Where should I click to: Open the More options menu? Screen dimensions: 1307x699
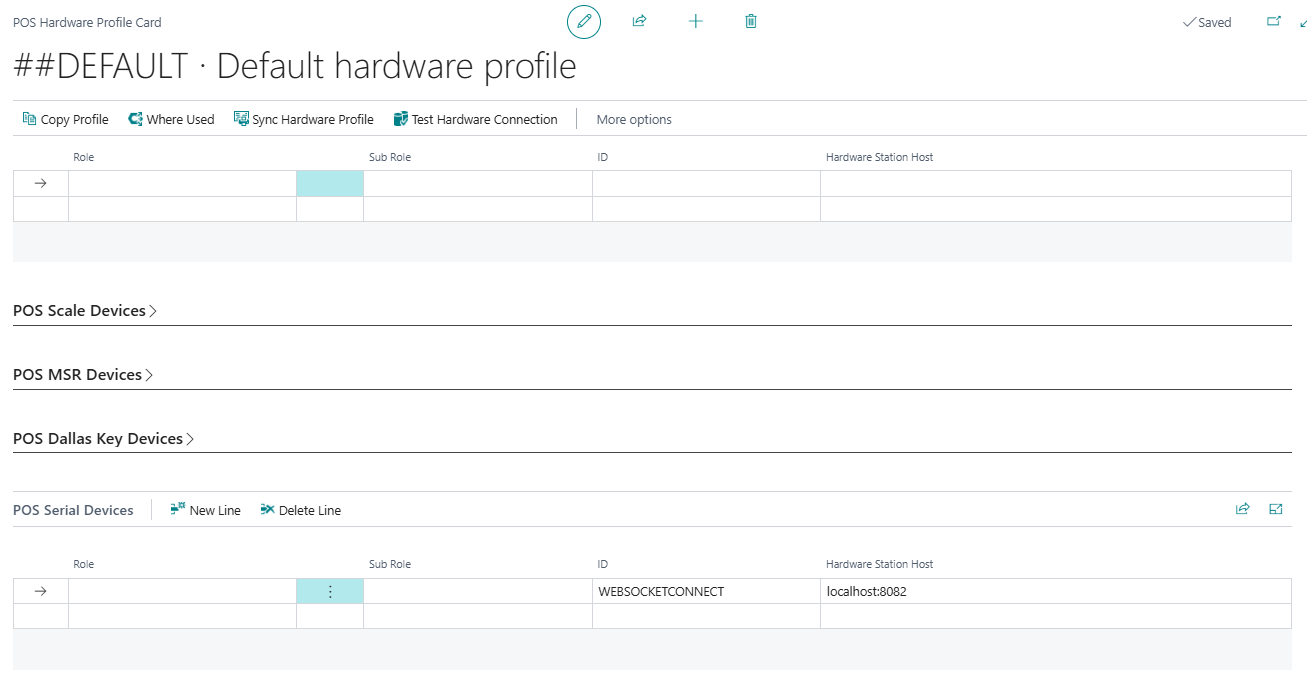pos(634,119)
